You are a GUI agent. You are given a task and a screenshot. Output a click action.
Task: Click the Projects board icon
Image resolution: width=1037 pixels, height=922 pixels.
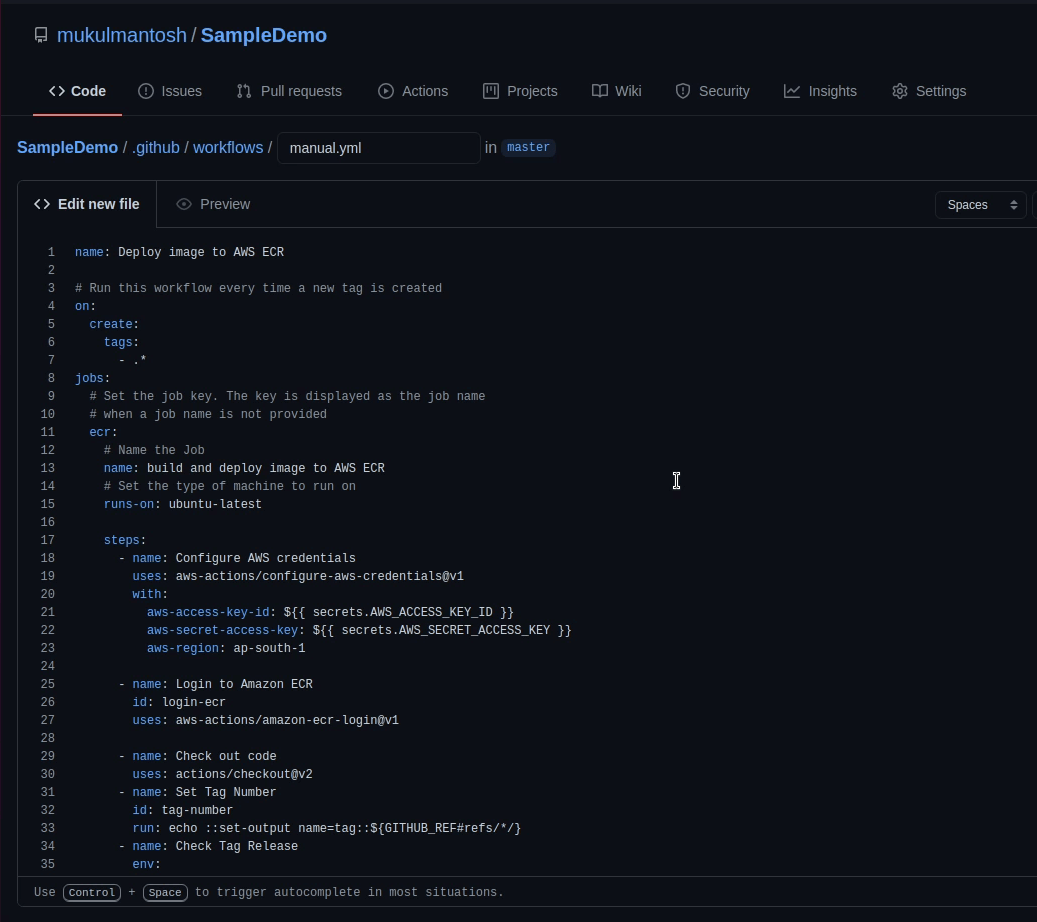click(491, 91)
